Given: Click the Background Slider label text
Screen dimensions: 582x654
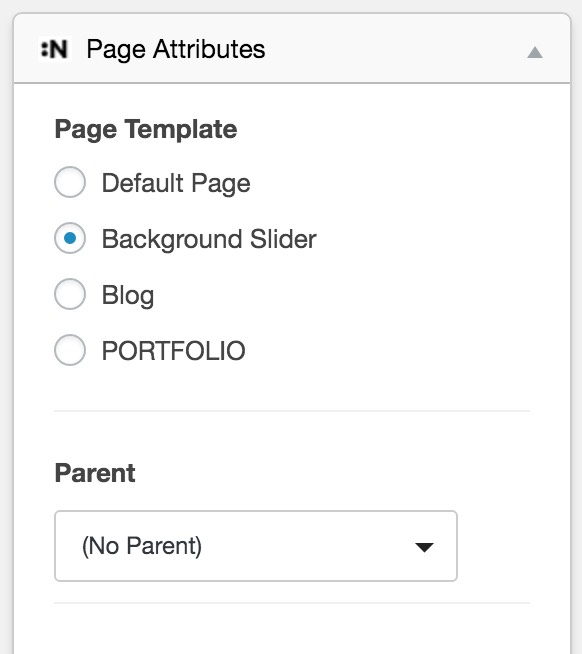Looking at the screenshot, I should 209,239.
